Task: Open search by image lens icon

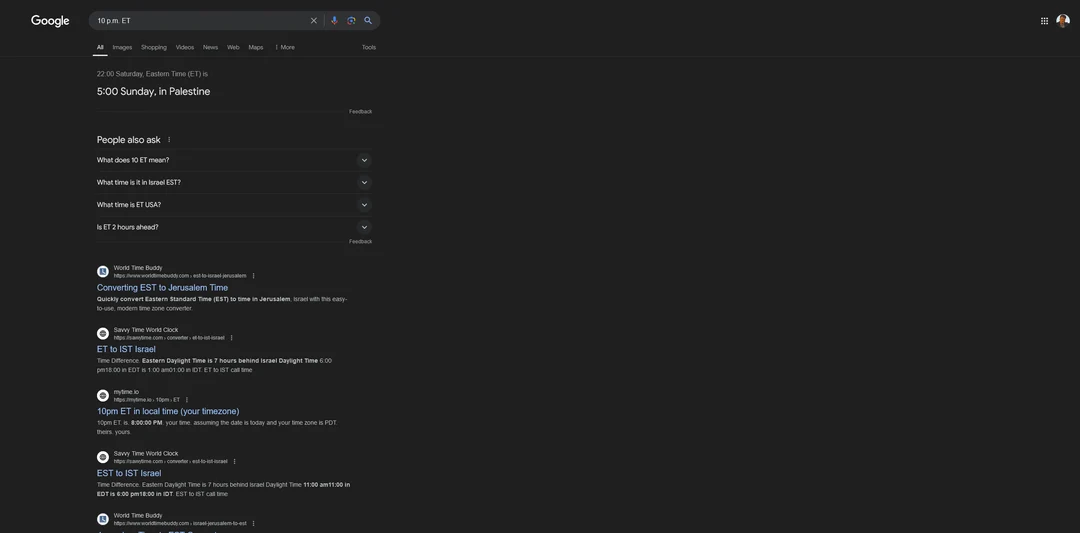Action: (351, 21)
